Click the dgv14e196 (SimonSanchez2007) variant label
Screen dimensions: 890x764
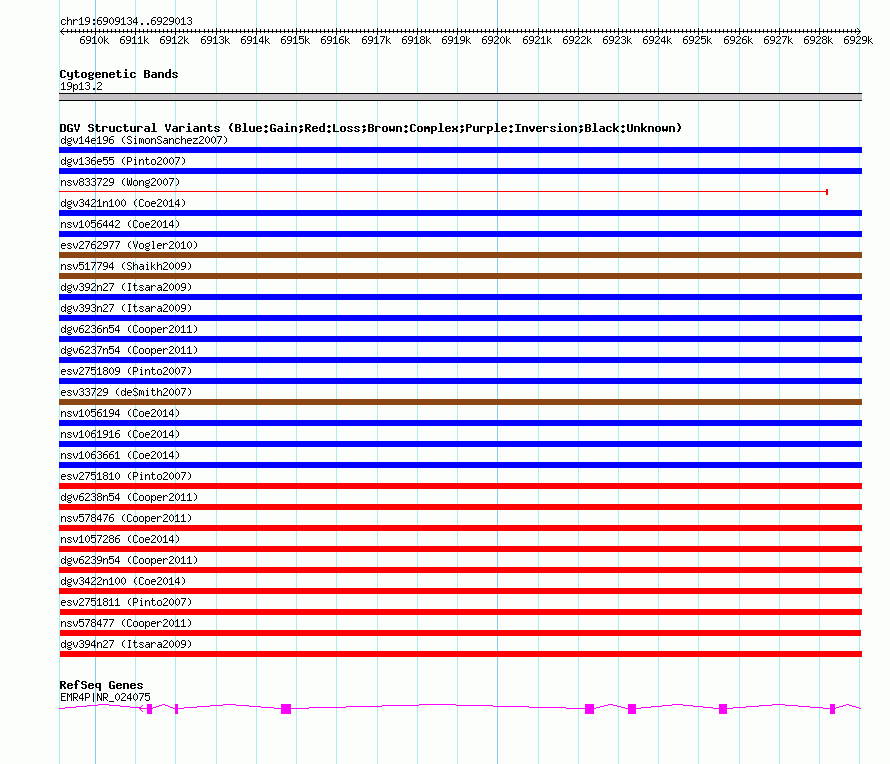144,140
